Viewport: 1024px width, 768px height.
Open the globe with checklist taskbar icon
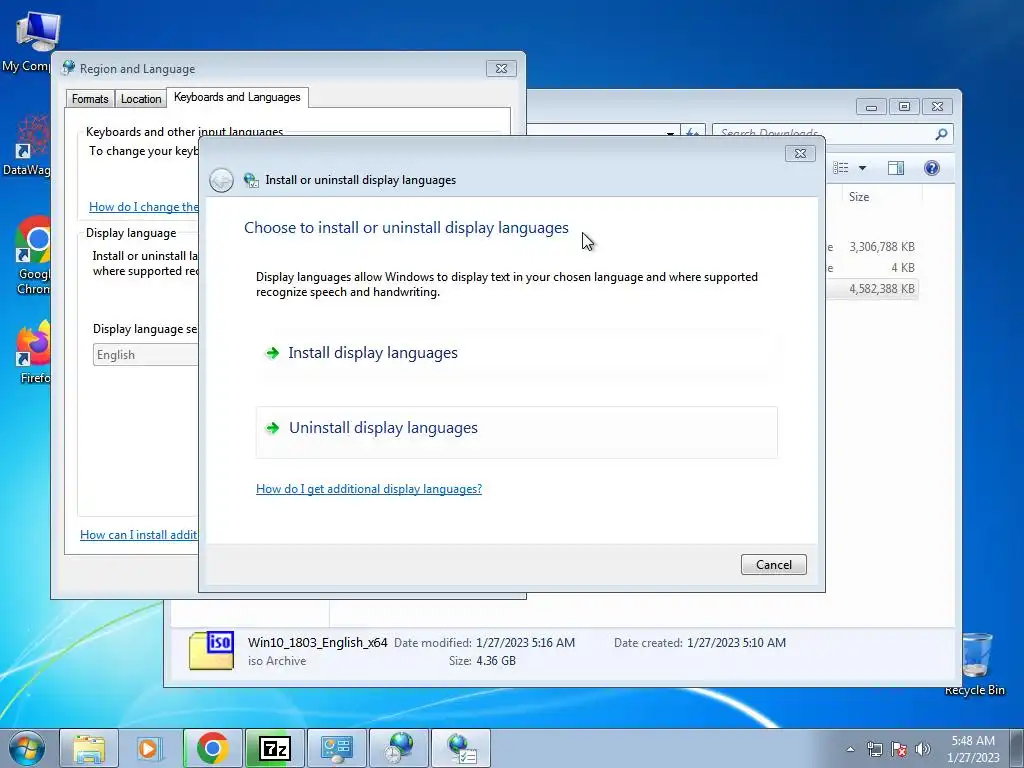tap(461, 748)
